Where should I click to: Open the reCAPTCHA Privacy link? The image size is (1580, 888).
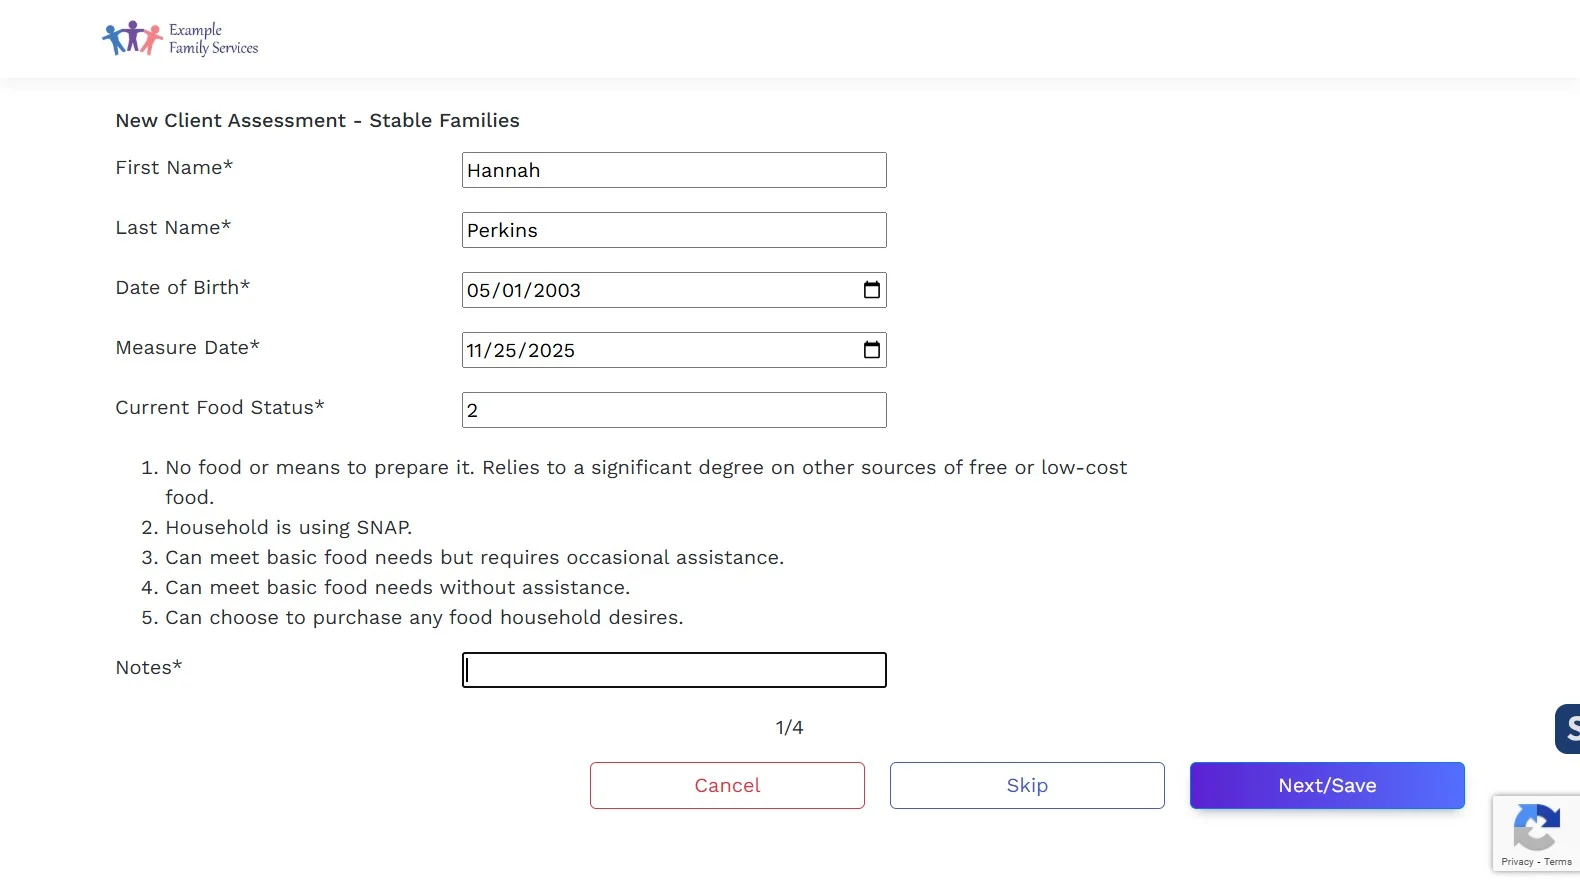tap(1517, 862)
